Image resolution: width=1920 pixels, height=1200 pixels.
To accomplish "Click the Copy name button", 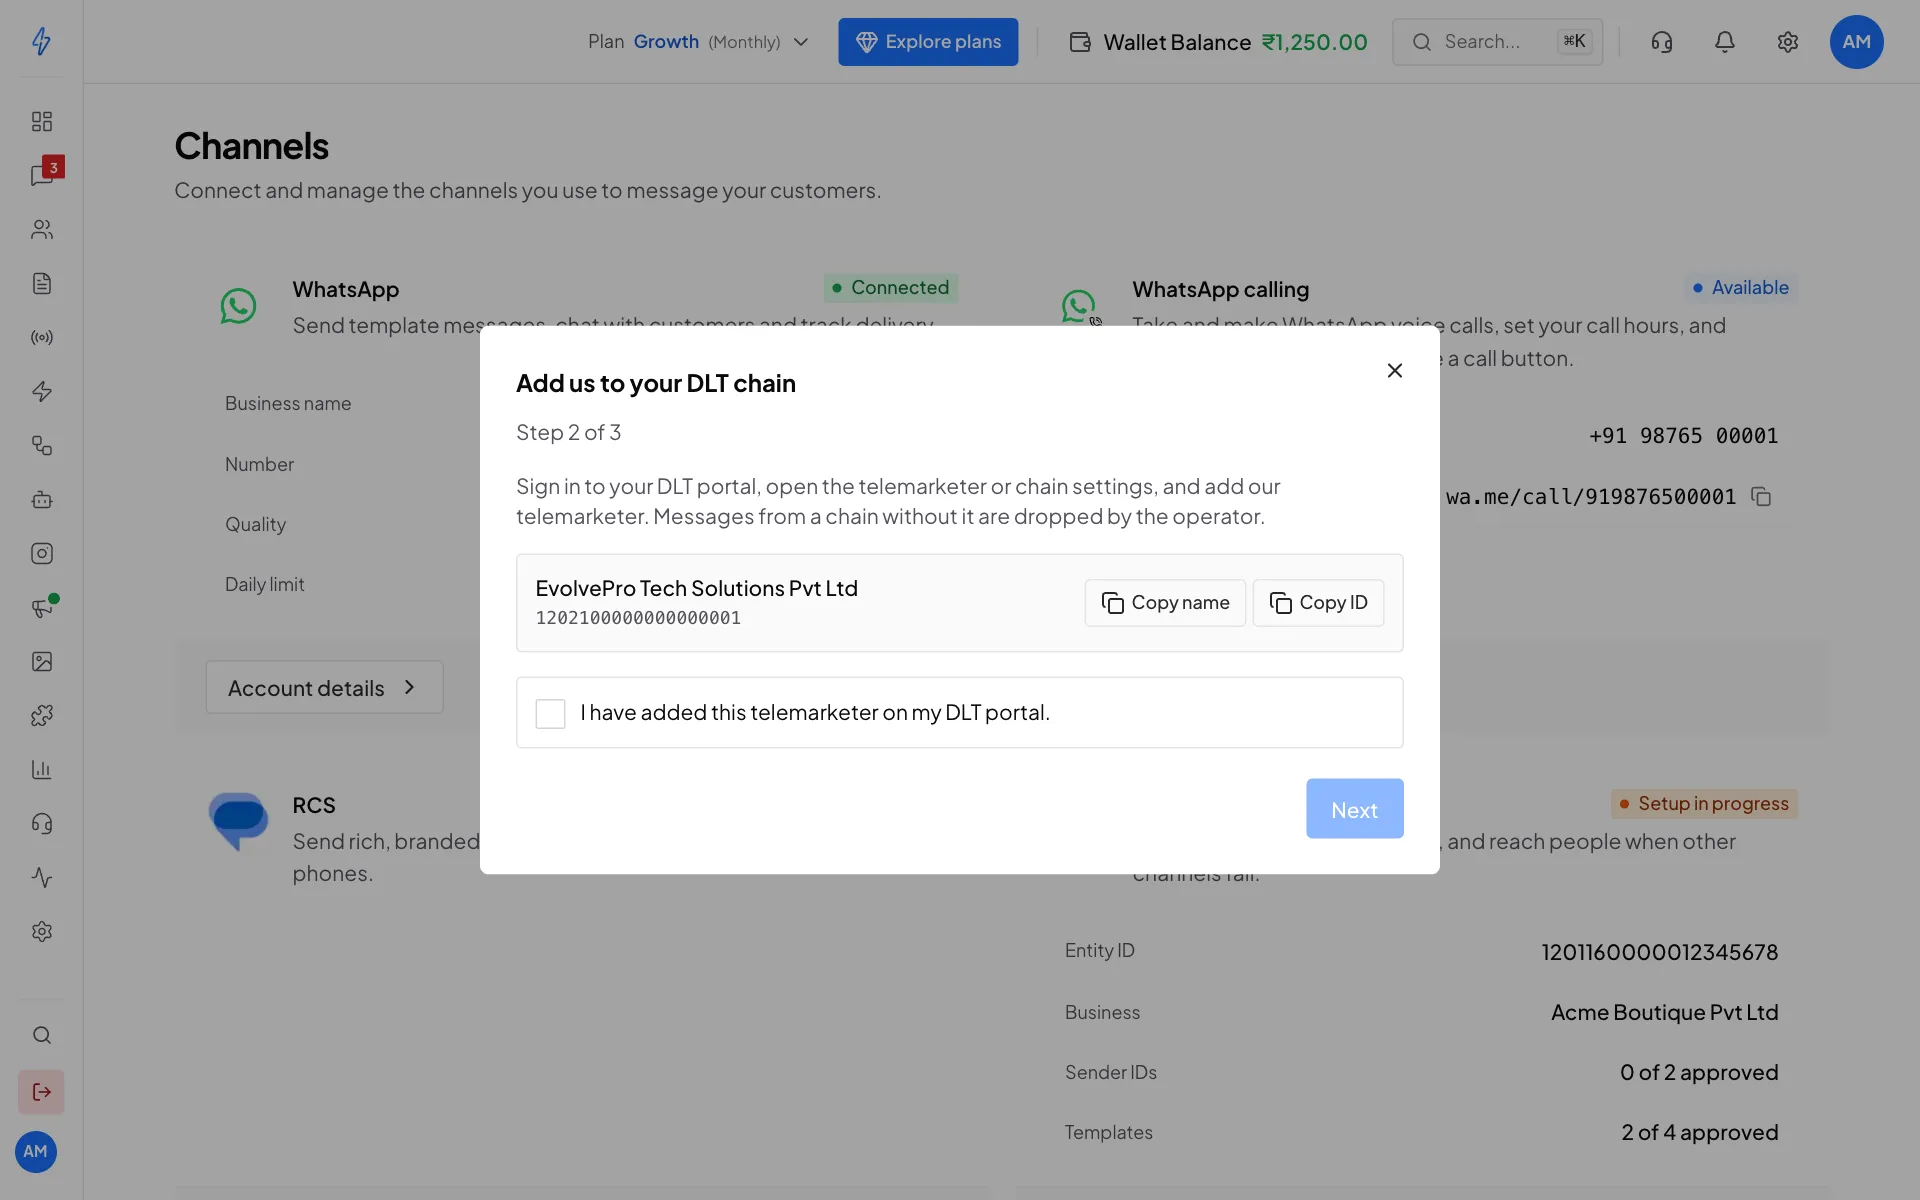I will [1165, 603].
